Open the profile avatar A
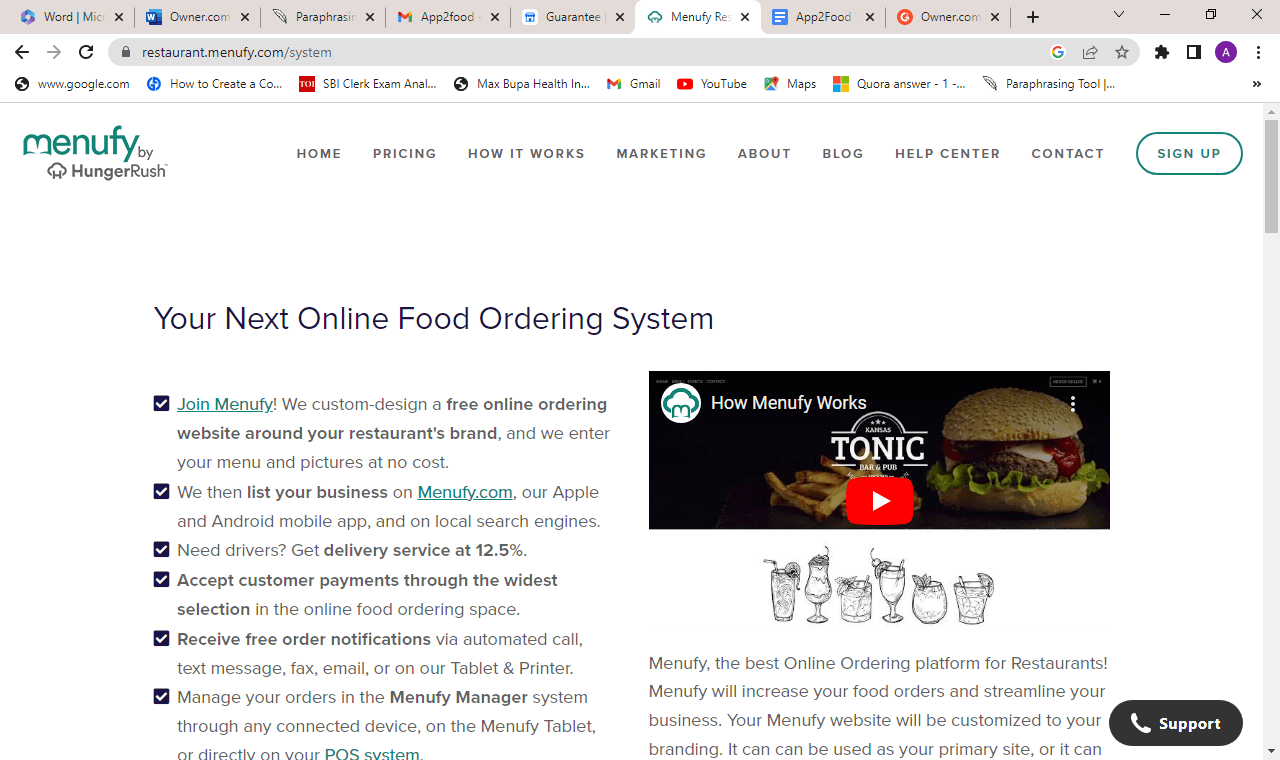1280x760 pixels. tap(1226, 52)
